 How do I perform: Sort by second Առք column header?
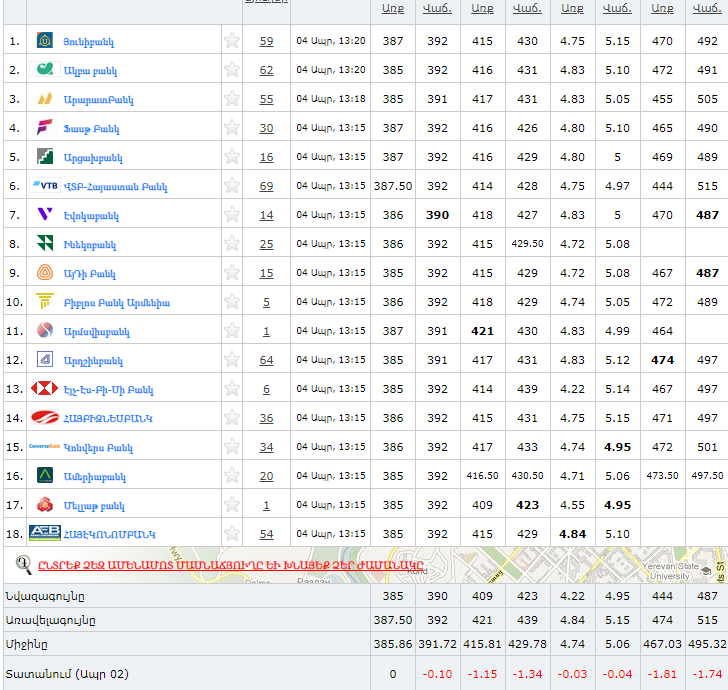(482, 8)
